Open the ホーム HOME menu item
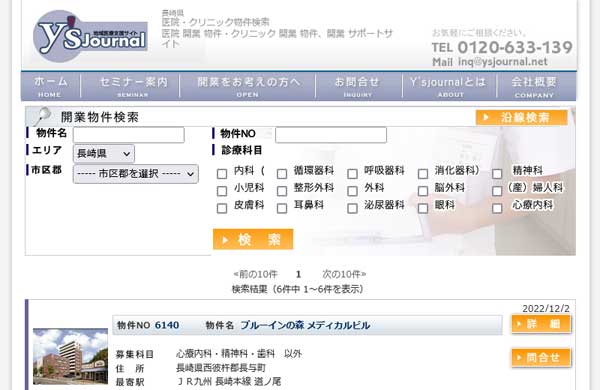600x390 pixels. (51, 86)
